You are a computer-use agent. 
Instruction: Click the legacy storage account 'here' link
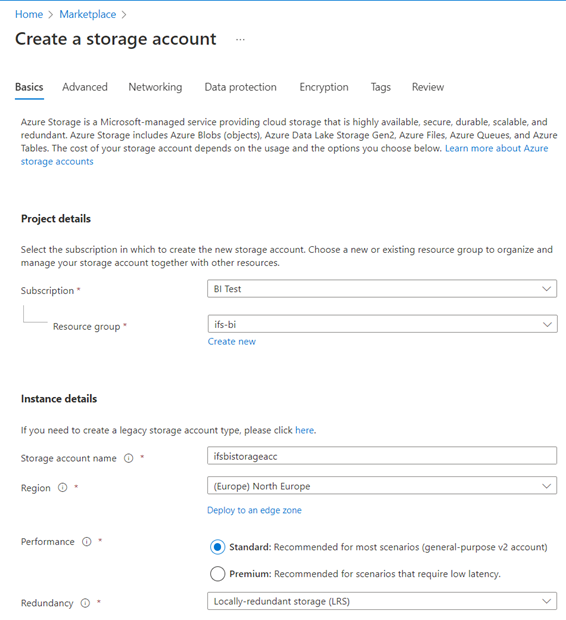pyautogui.click(x=305, y=430)
